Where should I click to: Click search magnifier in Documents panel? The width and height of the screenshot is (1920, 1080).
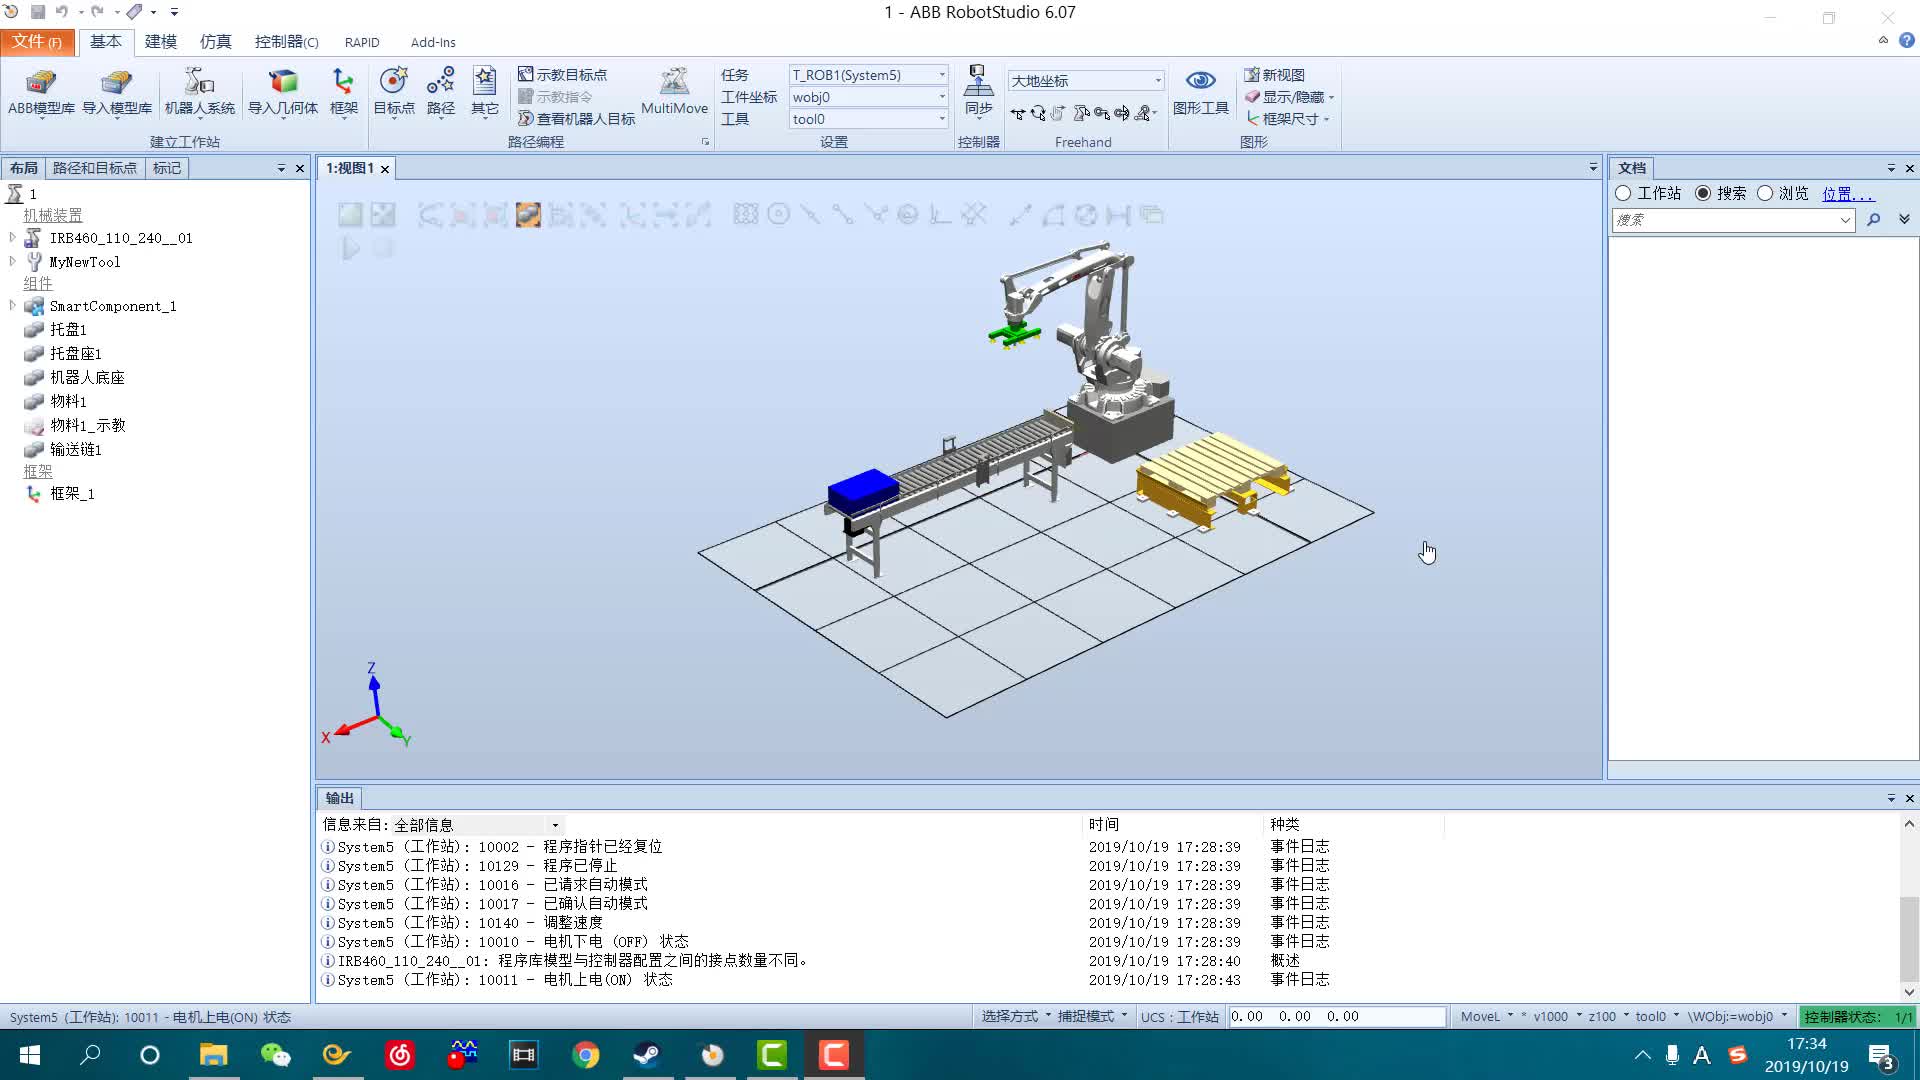click(1874, 219)
